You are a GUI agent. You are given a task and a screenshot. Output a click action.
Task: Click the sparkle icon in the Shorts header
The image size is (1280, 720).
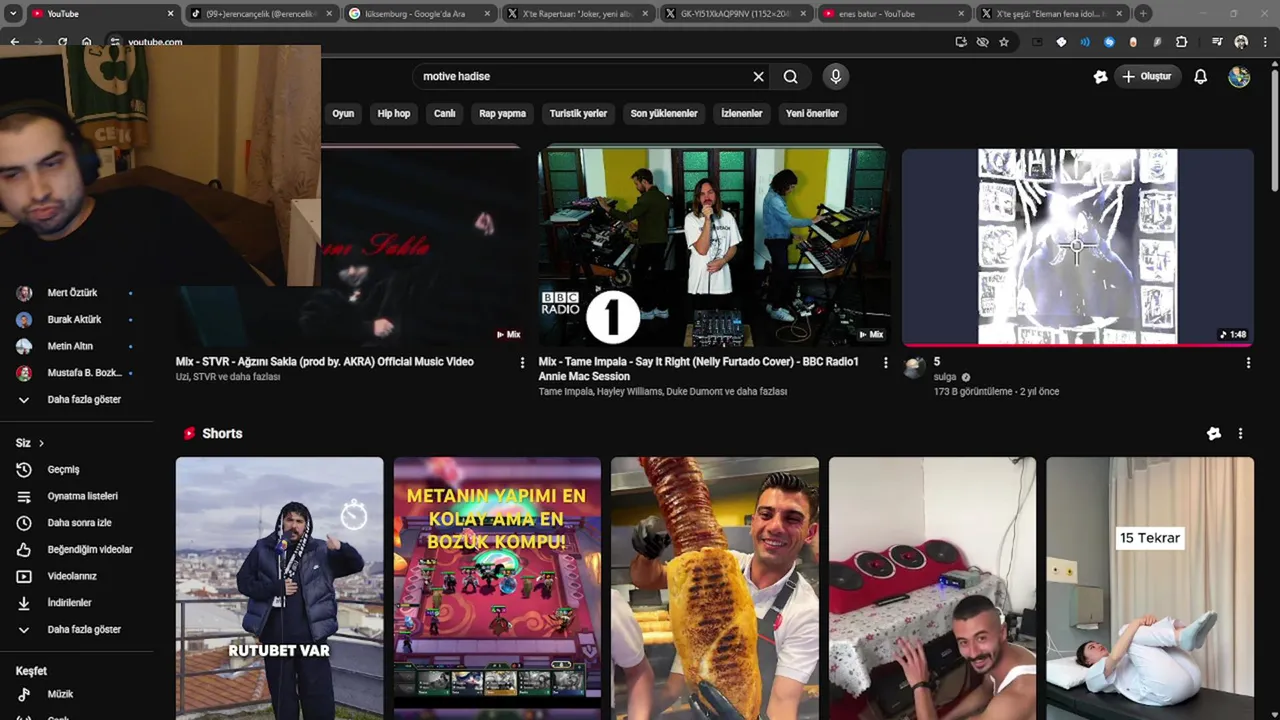tap(1214, 434)
